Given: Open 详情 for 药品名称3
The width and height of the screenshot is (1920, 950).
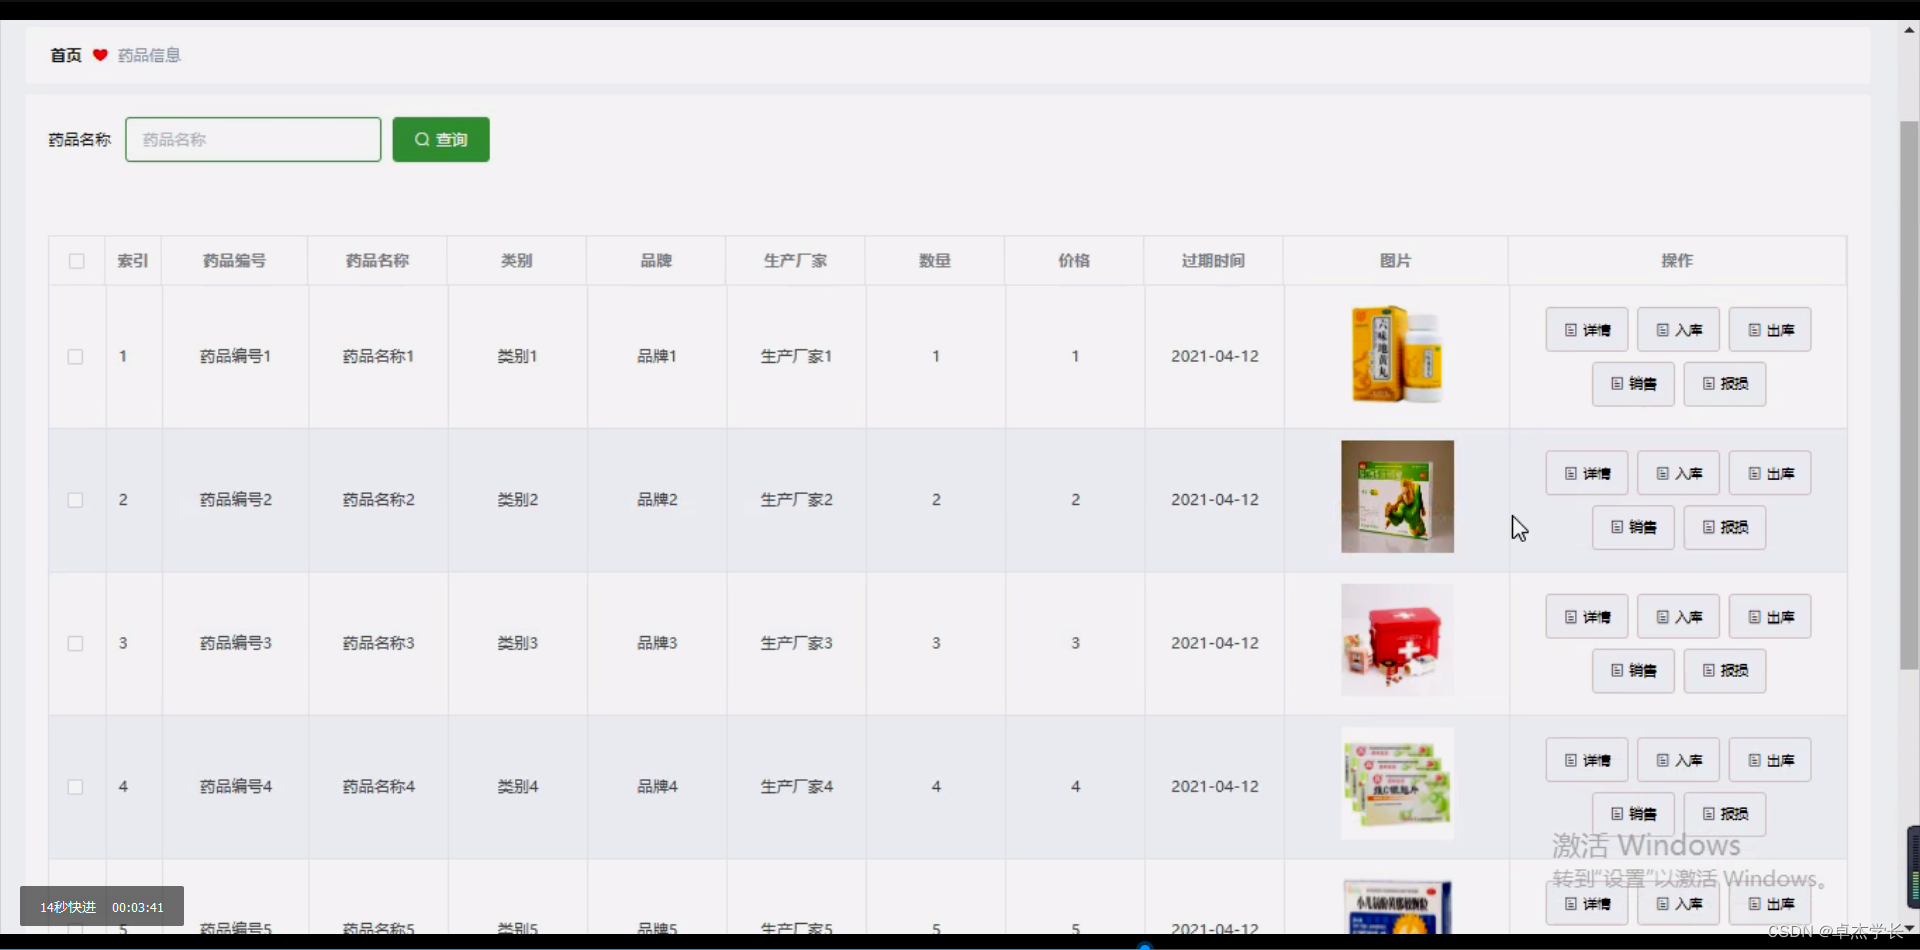Looking at the screenshot, I should (x=1586, y=616).
